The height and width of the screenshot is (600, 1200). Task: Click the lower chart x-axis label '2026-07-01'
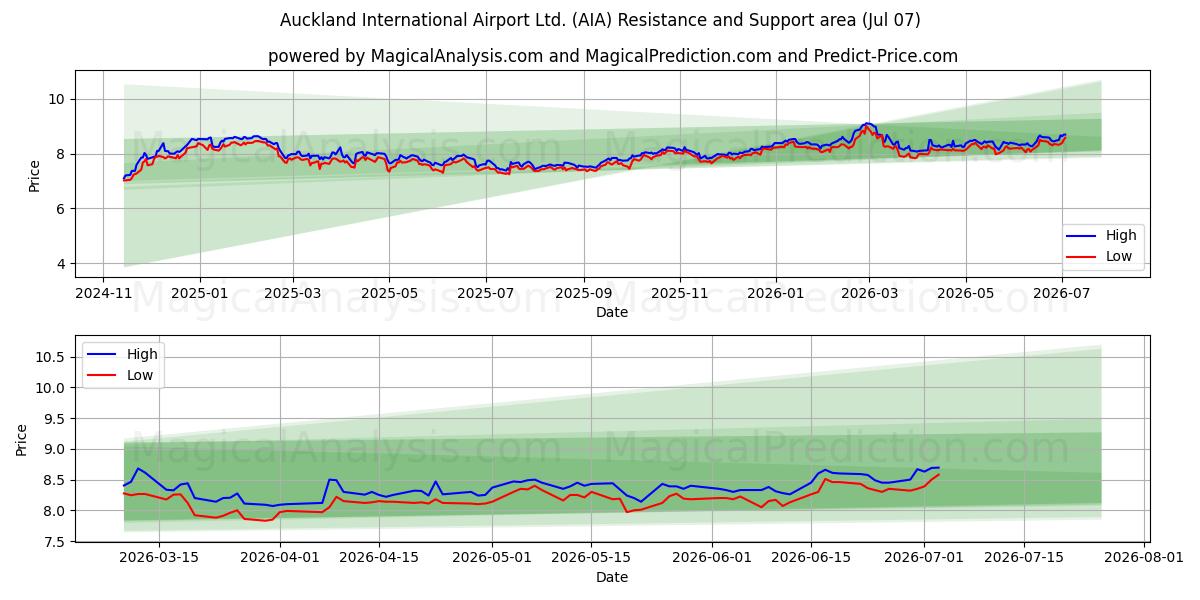point(924,558)
